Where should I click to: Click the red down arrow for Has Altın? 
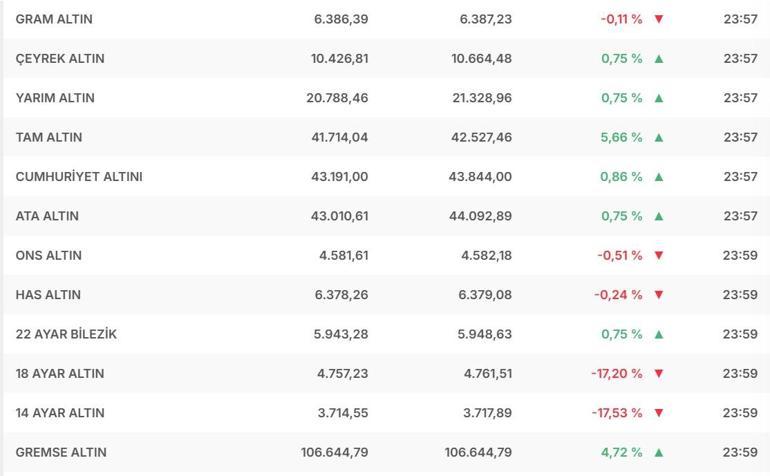pos(659,295)
